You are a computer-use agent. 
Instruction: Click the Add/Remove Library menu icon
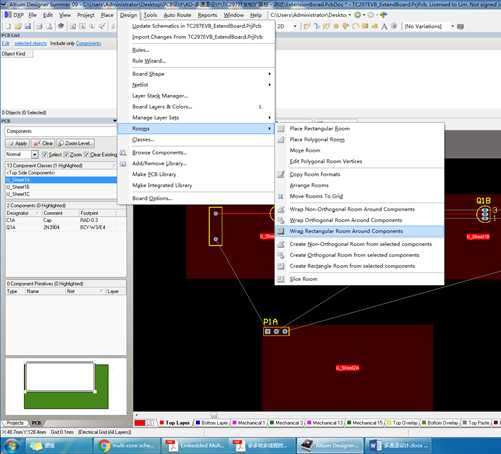123,164
